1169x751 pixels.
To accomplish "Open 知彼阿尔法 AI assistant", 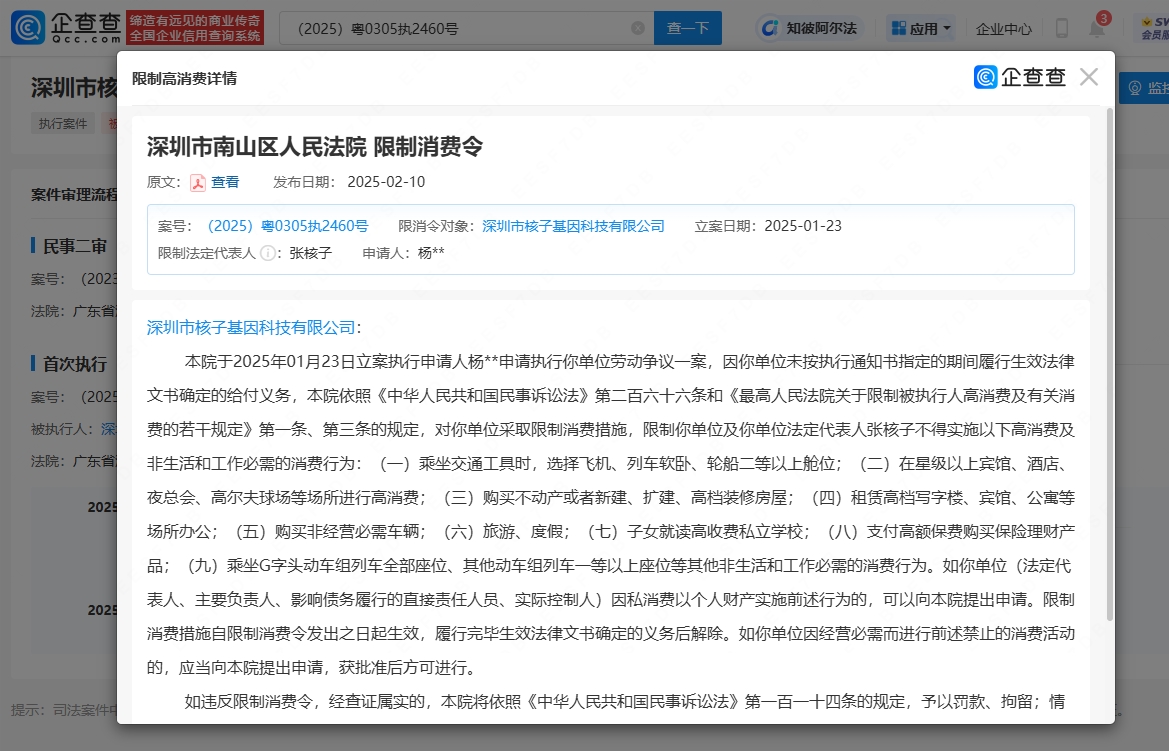I will pos(809,28).
